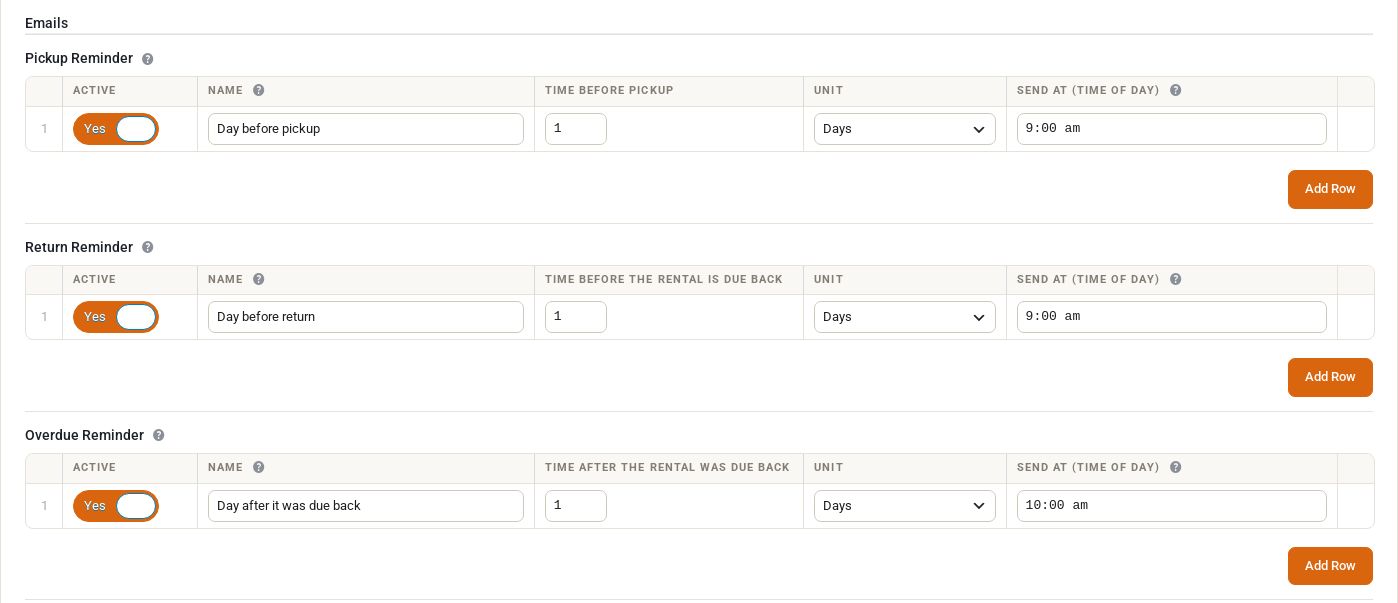Open the Pickup Reminder unit dropdown

(905, 129)
